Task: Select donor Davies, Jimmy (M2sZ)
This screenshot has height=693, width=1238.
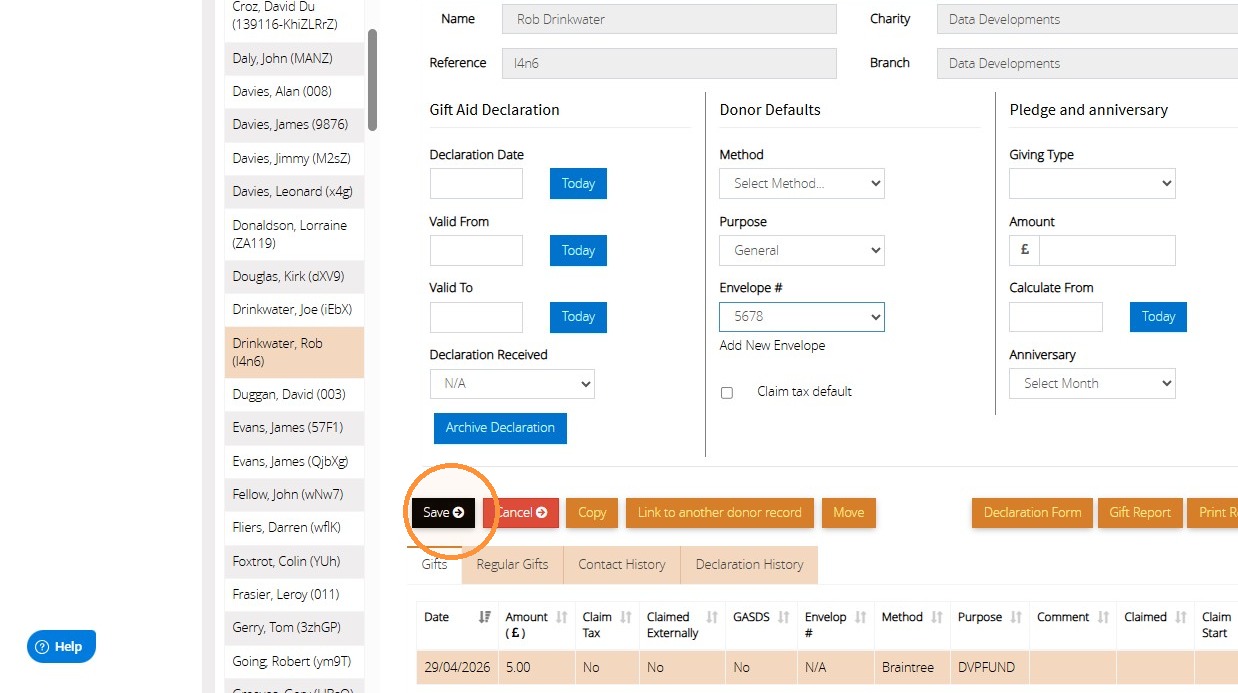Action: [294, 158]
